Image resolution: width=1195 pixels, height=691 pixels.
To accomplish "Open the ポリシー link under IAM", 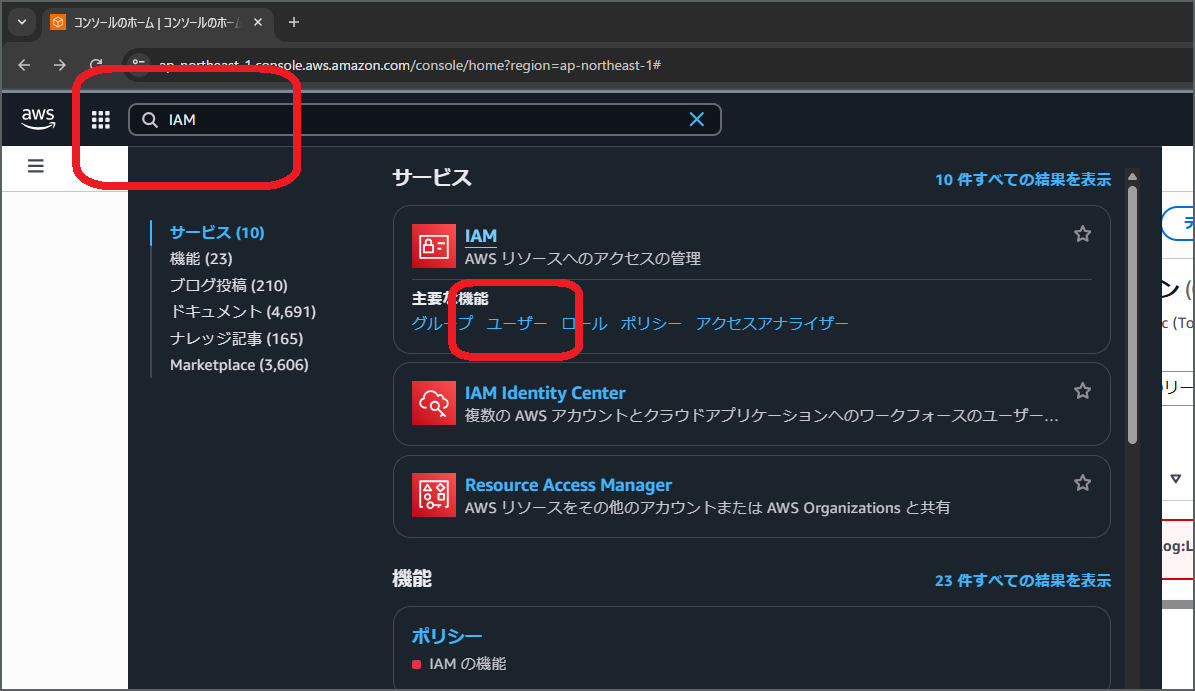I will point(651,323).
